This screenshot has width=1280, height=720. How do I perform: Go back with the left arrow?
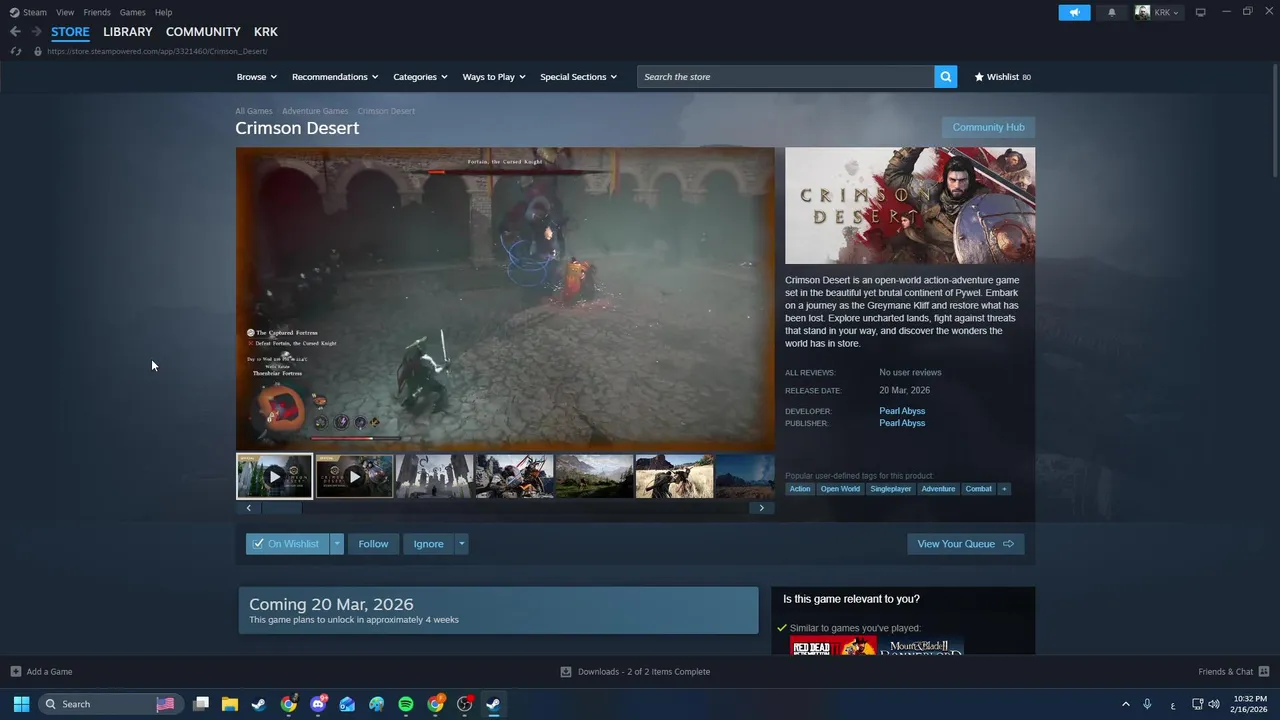(15, 32)
